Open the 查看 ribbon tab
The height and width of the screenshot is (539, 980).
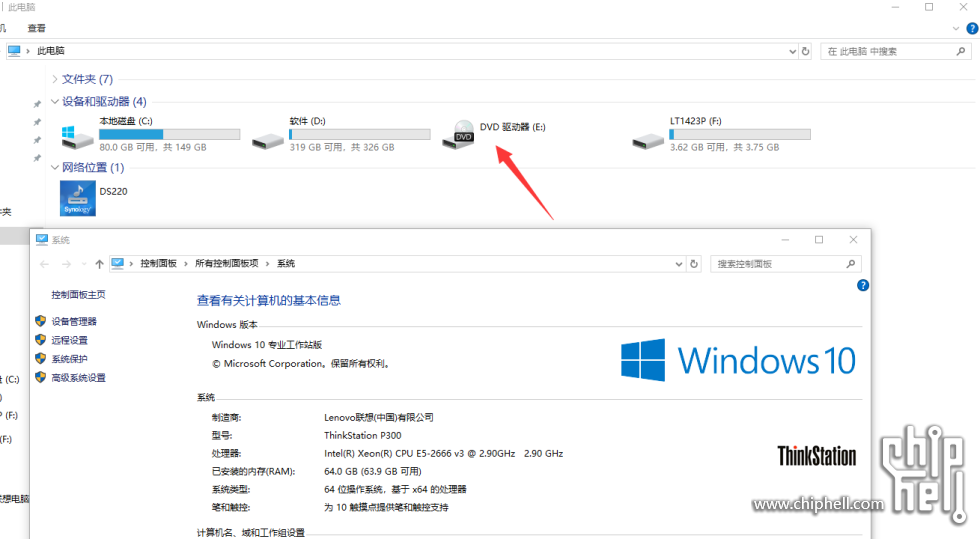(x=36, y=28)
